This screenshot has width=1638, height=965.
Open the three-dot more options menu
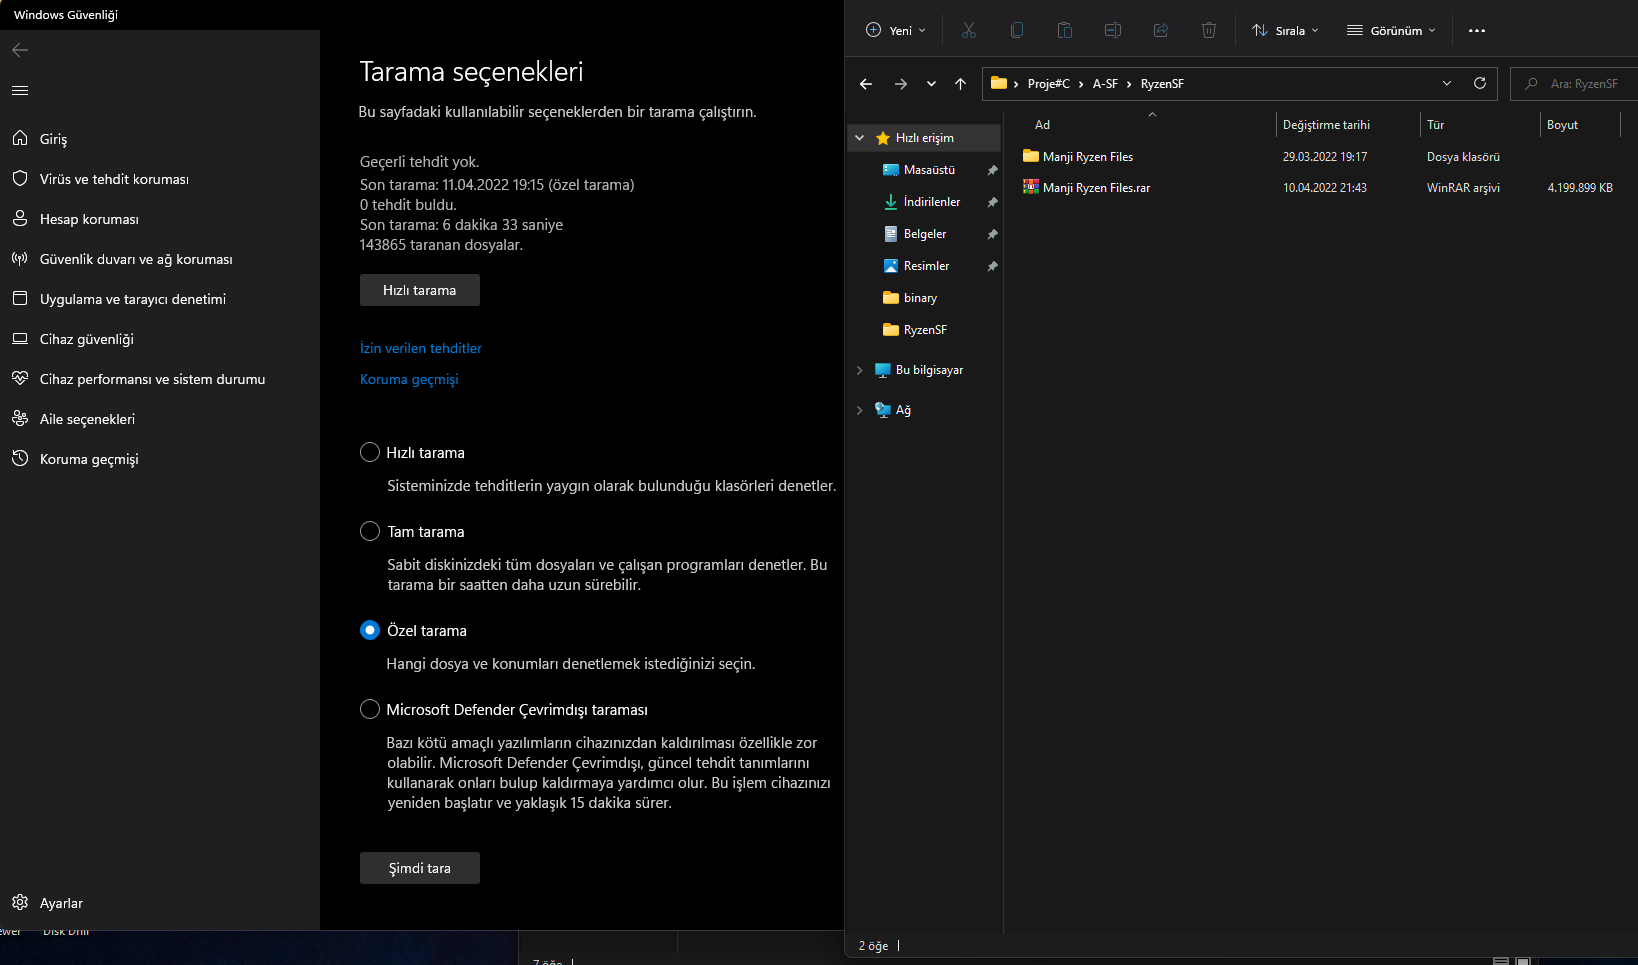point(1477,30)
